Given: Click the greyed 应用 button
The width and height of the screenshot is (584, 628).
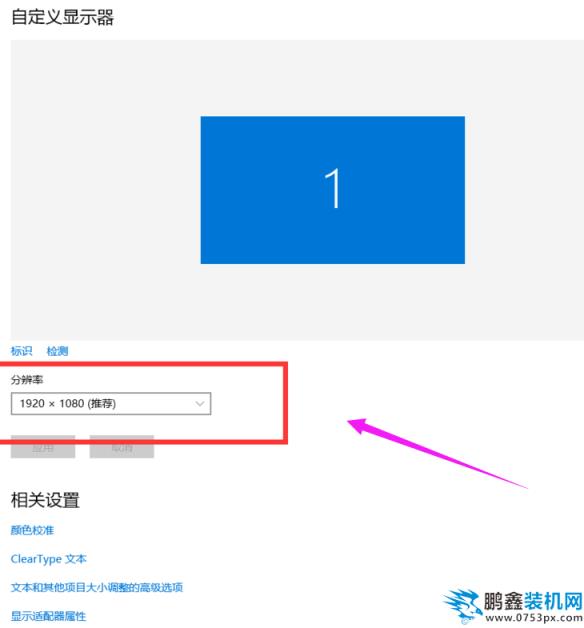Looking at the screenshot, I should click(43, 446).
